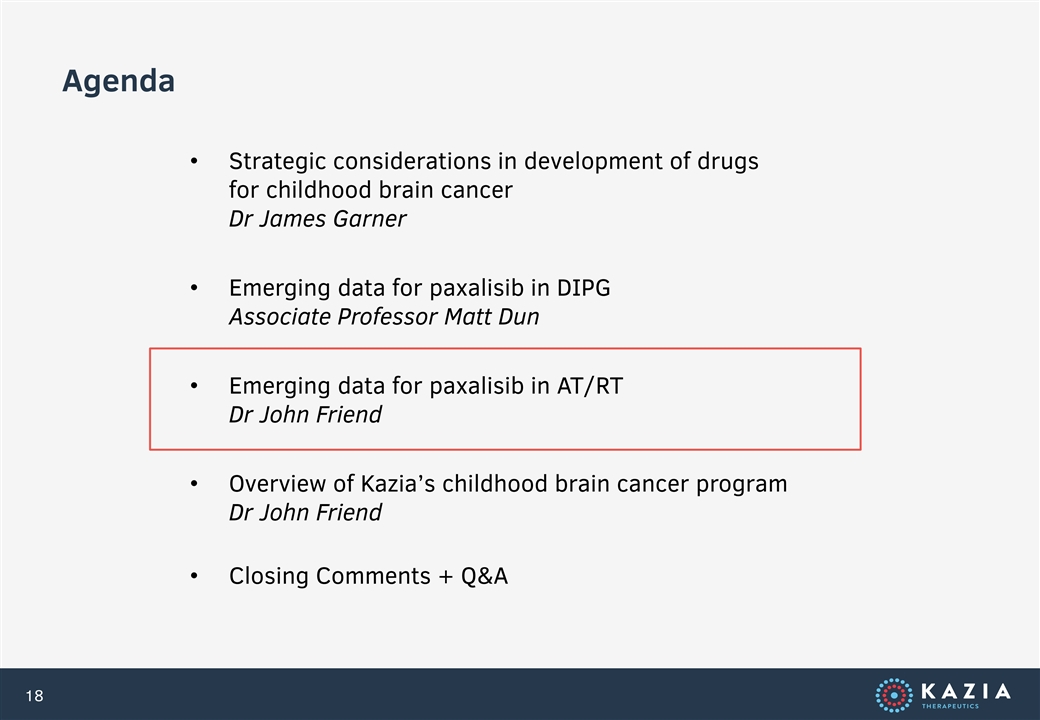Select 'Emerging data for paxalisib in DIPG' text
This screenshot has height=720, width=1040.
coord(419,288)
